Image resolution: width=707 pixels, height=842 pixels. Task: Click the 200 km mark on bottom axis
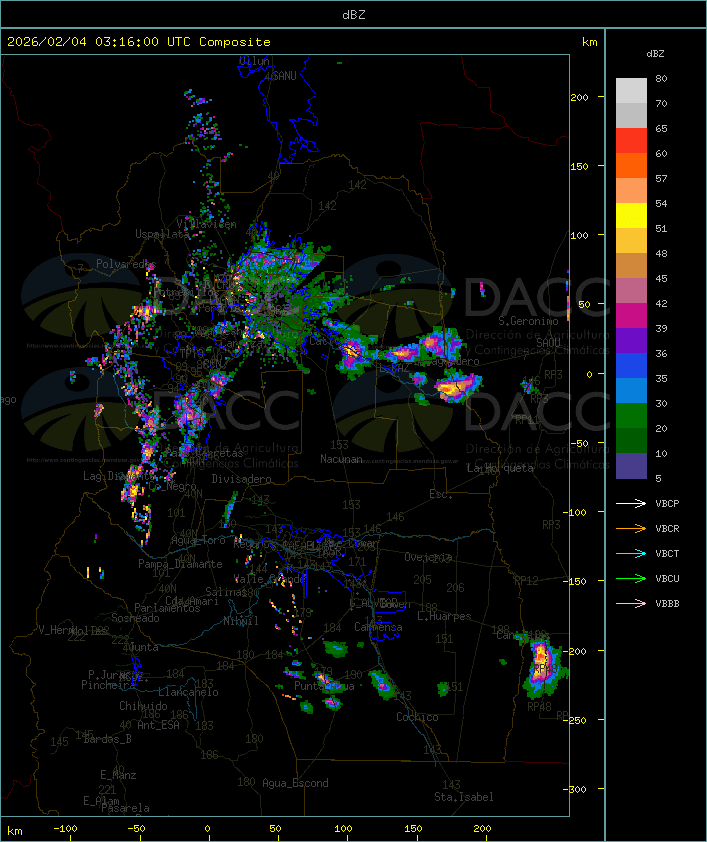click(482, 829)
